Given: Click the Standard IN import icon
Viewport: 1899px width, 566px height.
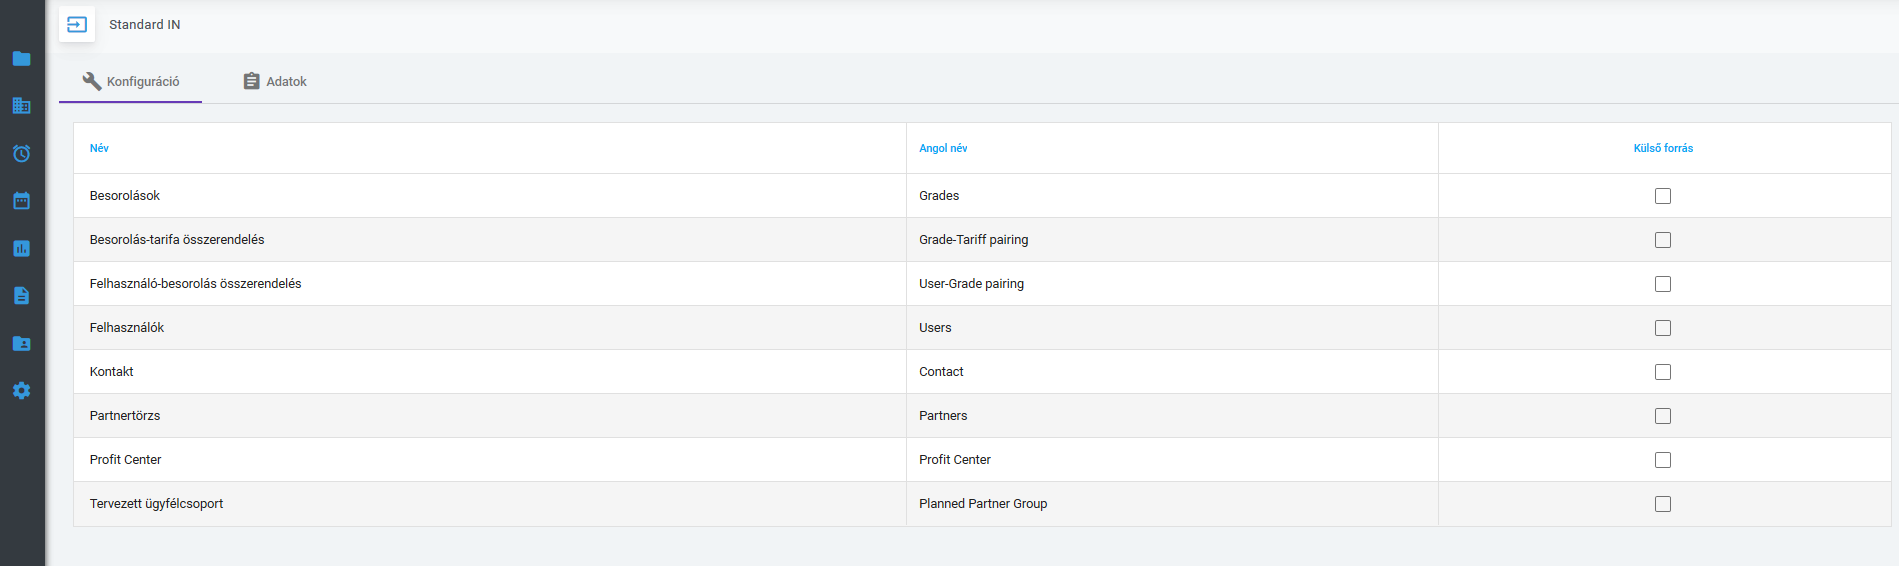Looking at the screenshot, I should tap(77, 24).
